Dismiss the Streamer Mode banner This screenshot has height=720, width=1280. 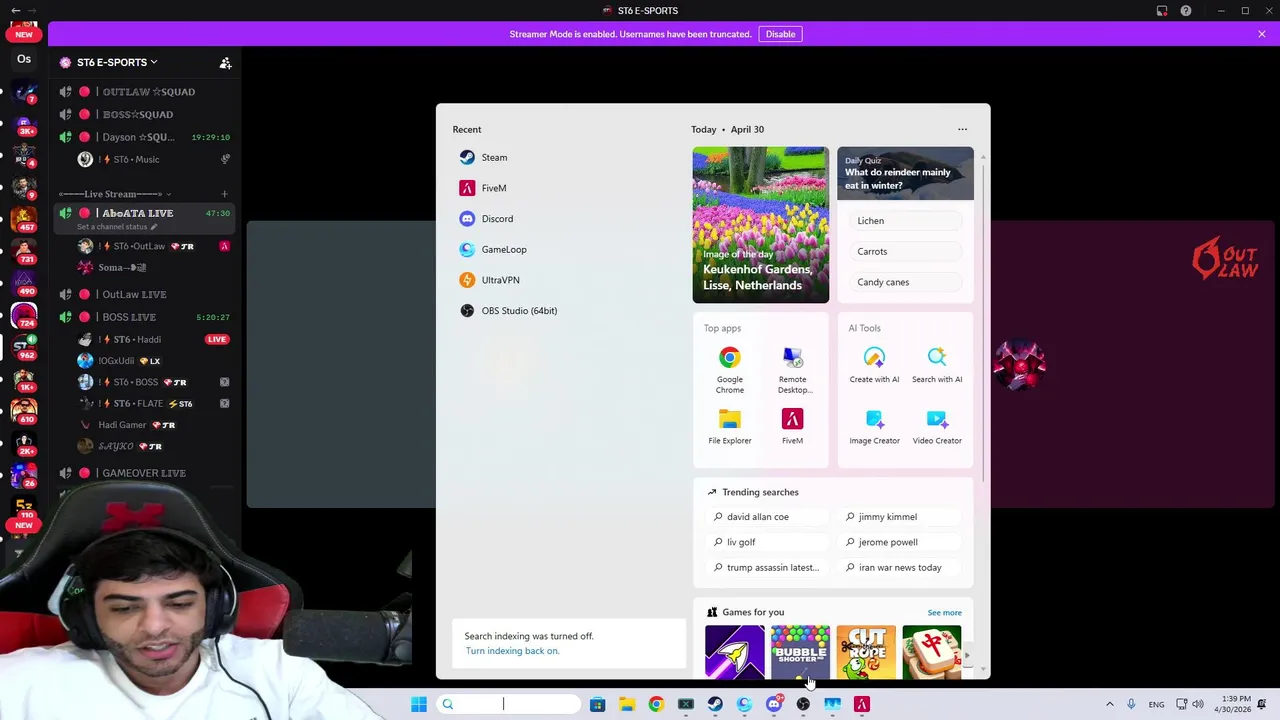point(1262,34)
